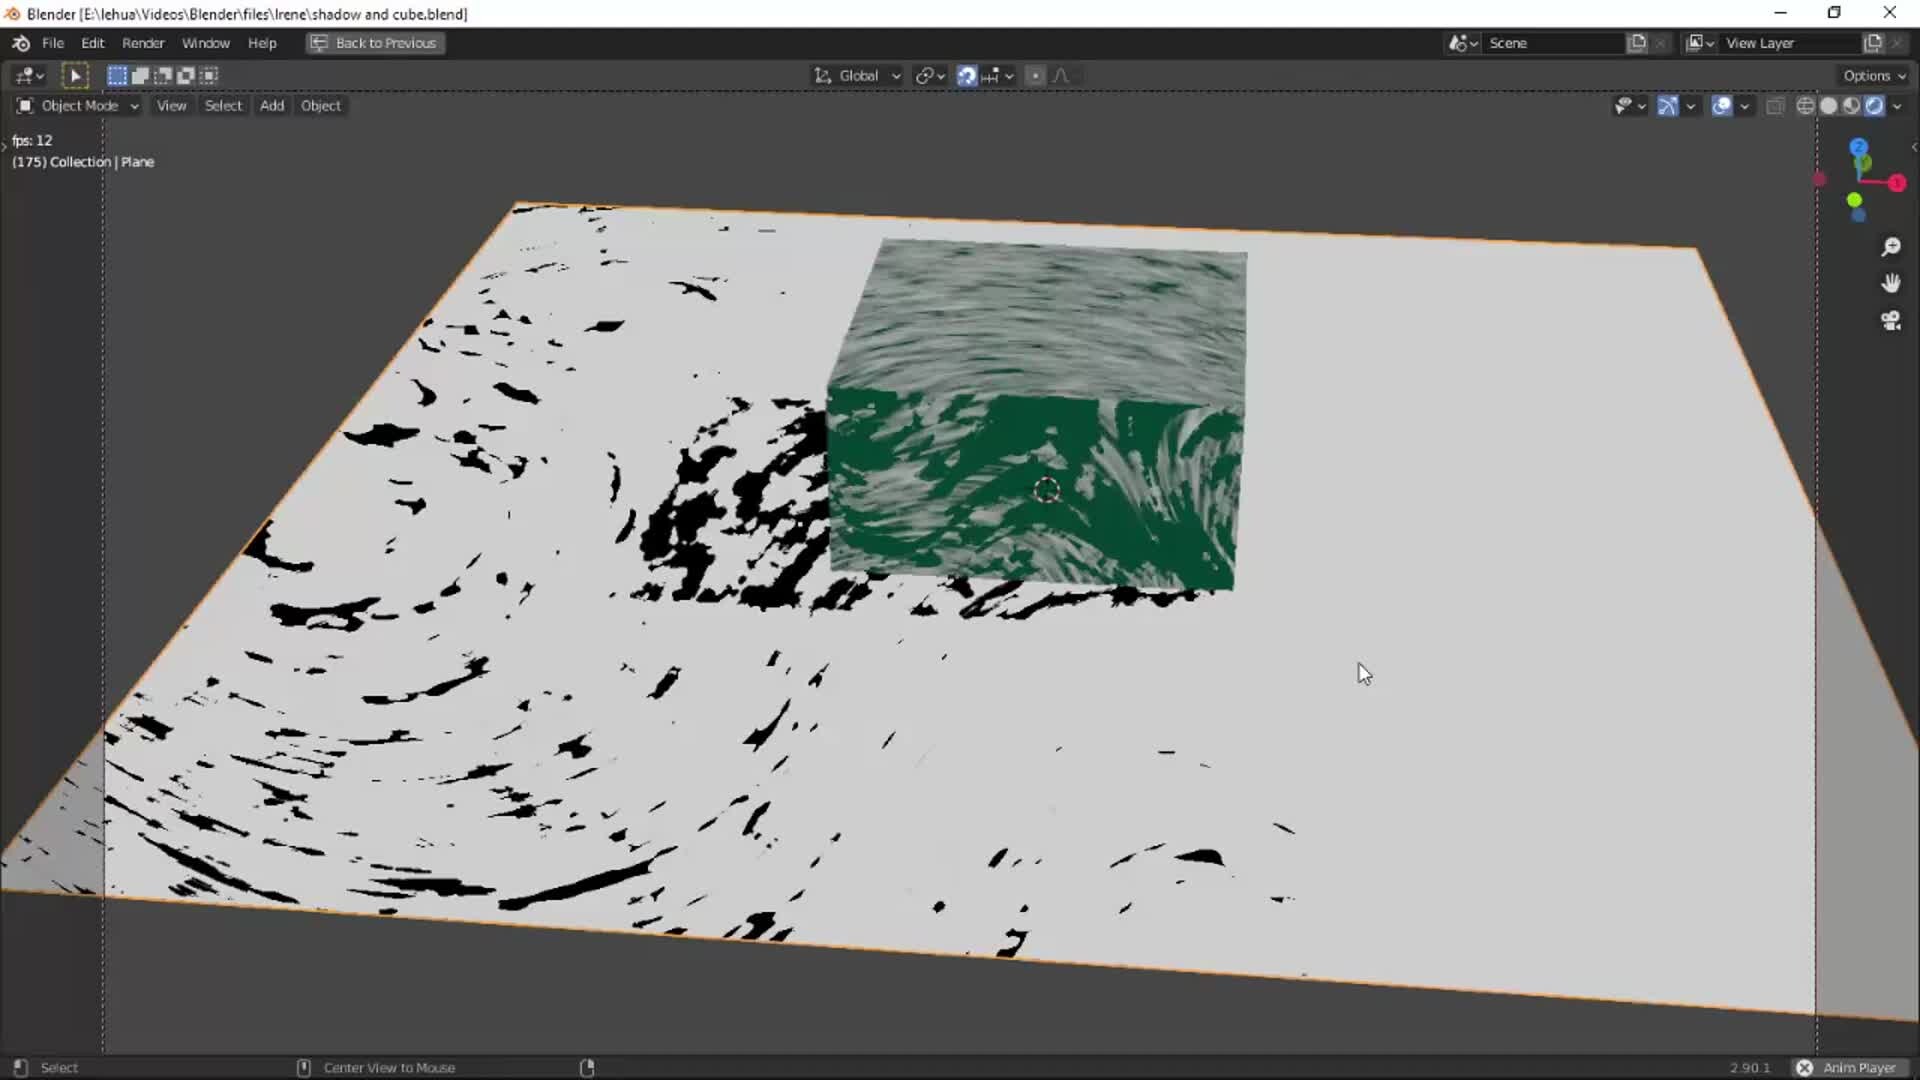The width and height of the screenshot is (1920, 1080).
Task: Switch to material preview shading
Action: (x=1851, y=106)
